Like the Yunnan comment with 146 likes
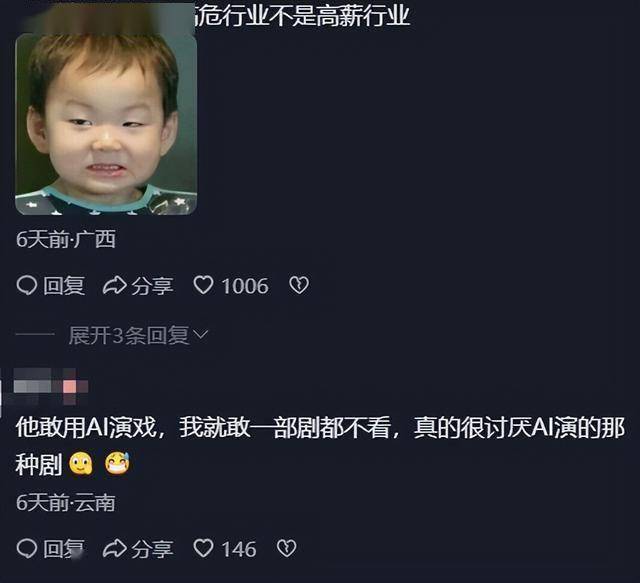The width and height of the screenshot is (640, 583). point(203,548)
